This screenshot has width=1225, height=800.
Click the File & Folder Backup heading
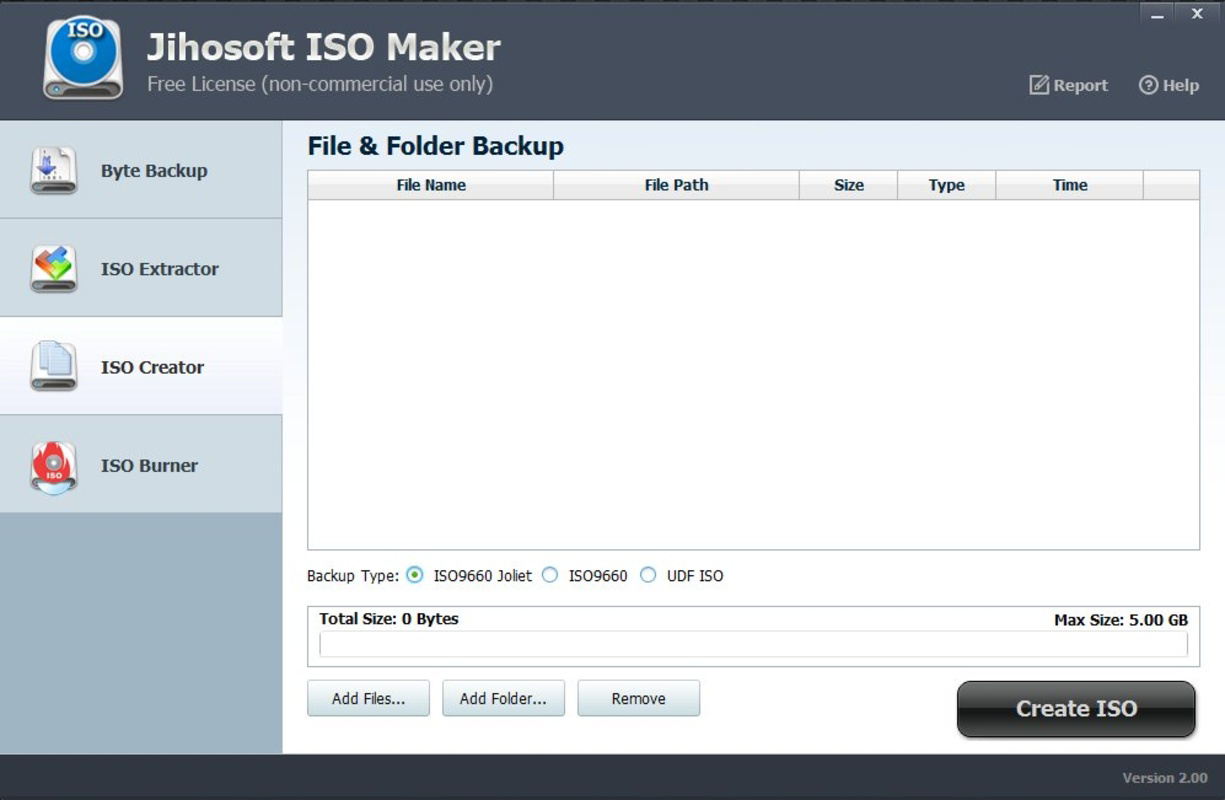tap(435, 146)
